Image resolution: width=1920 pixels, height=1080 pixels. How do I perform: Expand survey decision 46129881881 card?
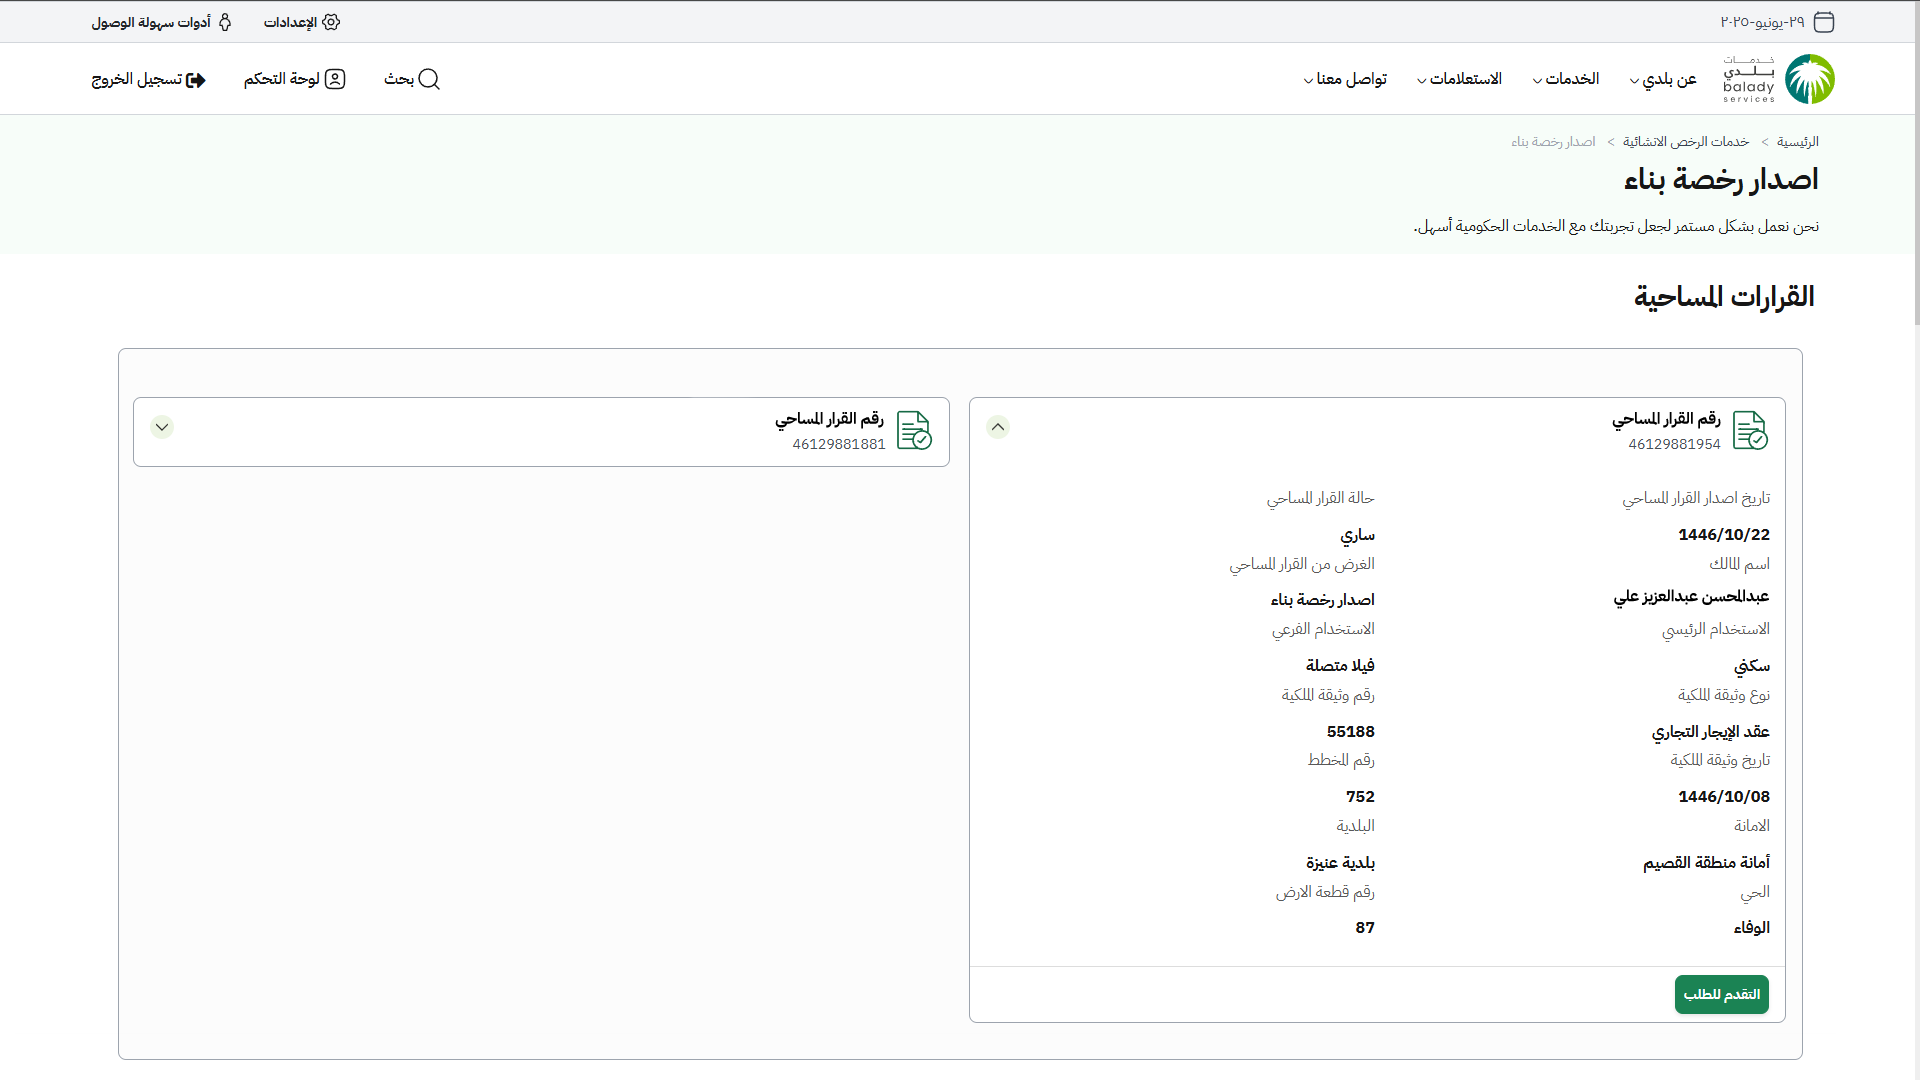point(162,427)
